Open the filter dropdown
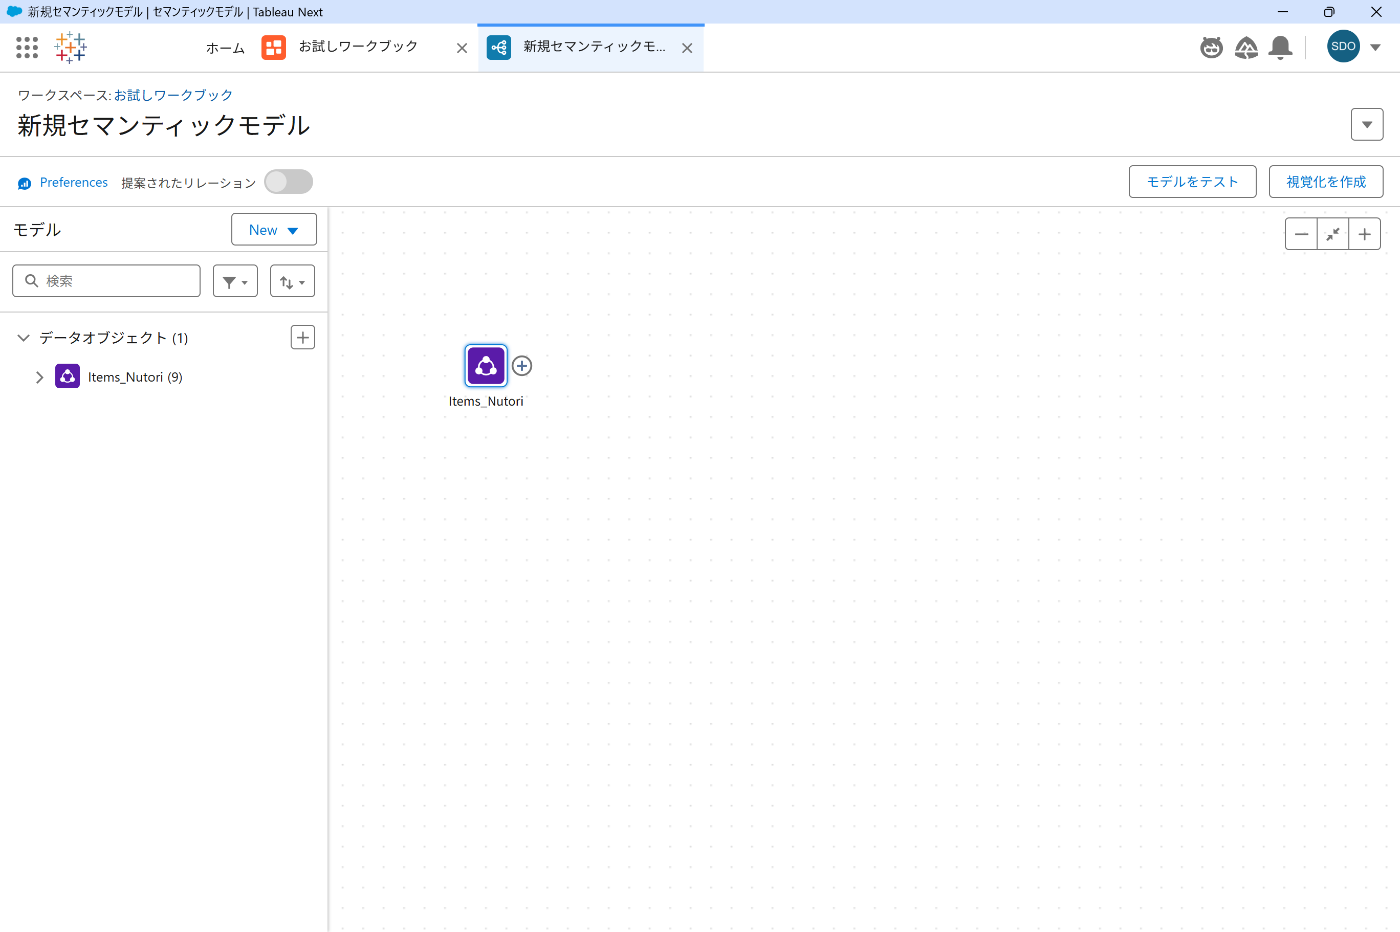Viewport: 1400px width, 932px height. click(x=235, y=281)
